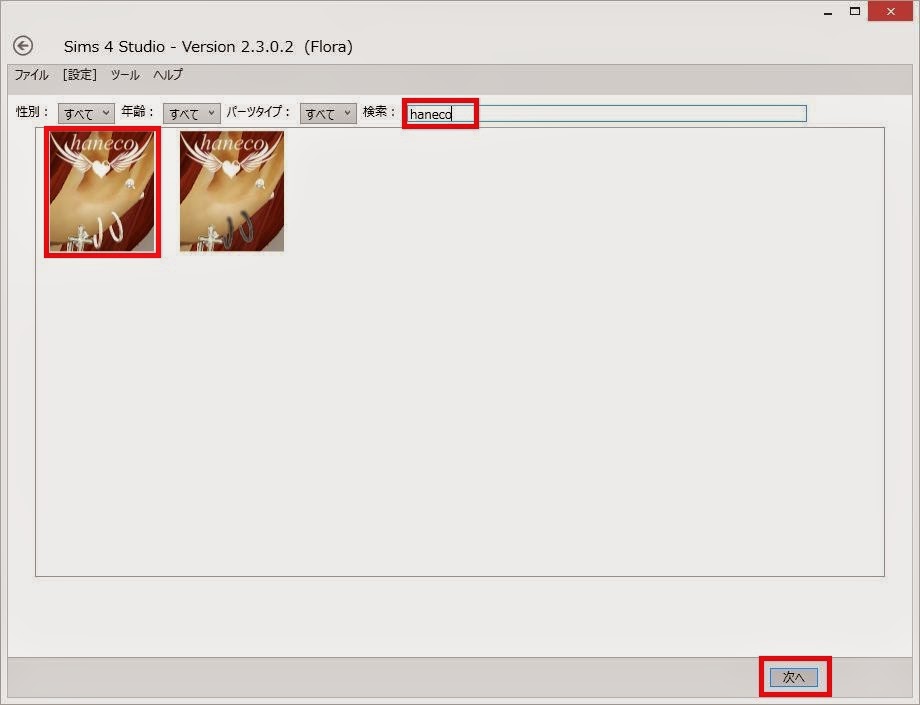The image size is (920, 705).
Task: Click the 次へ button
Action: tap(793, 677)
